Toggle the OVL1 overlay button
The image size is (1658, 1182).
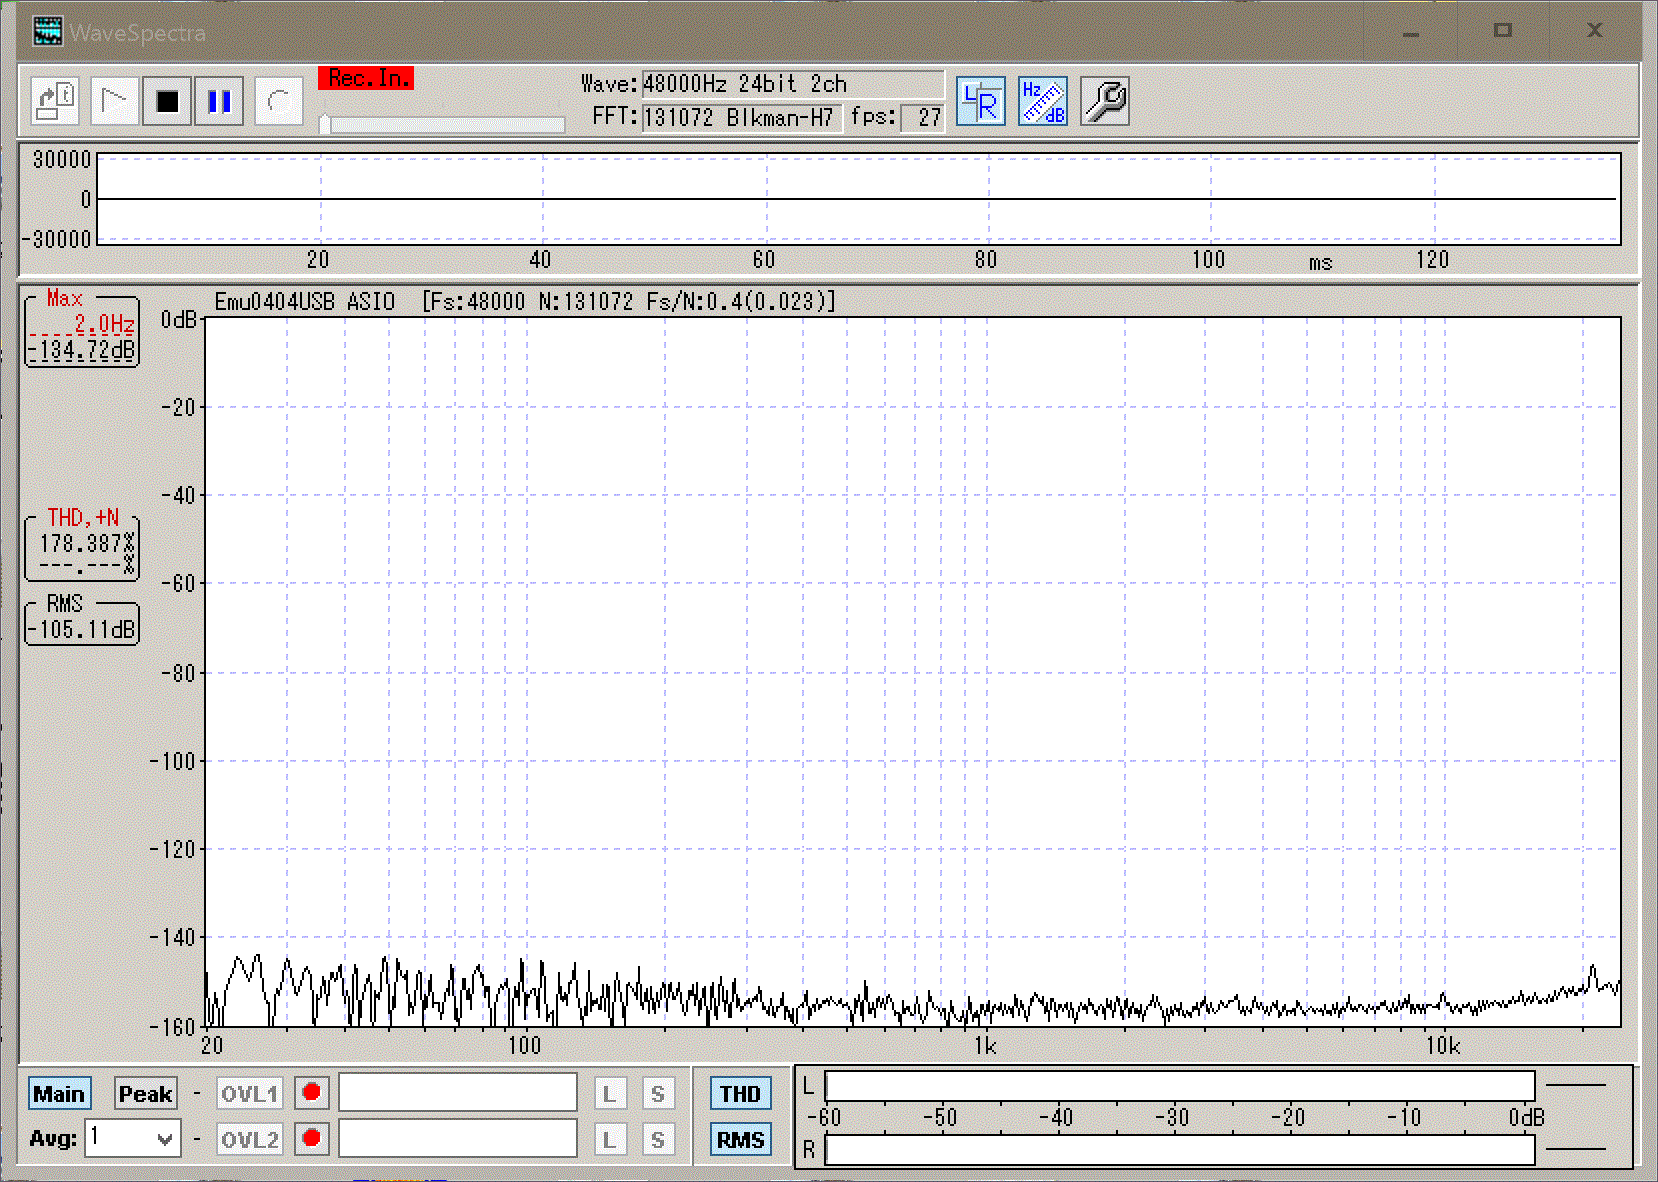click(x=249, y=1094)
